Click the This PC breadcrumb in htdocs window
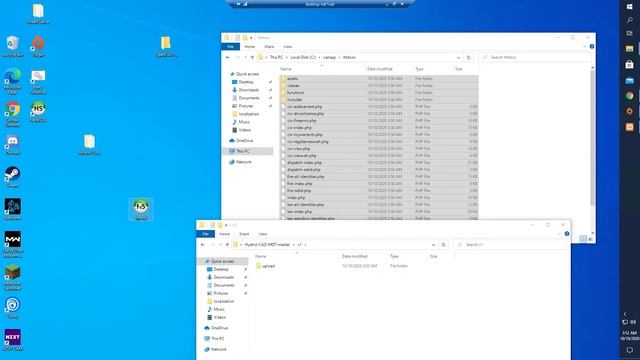 (276, 58)
